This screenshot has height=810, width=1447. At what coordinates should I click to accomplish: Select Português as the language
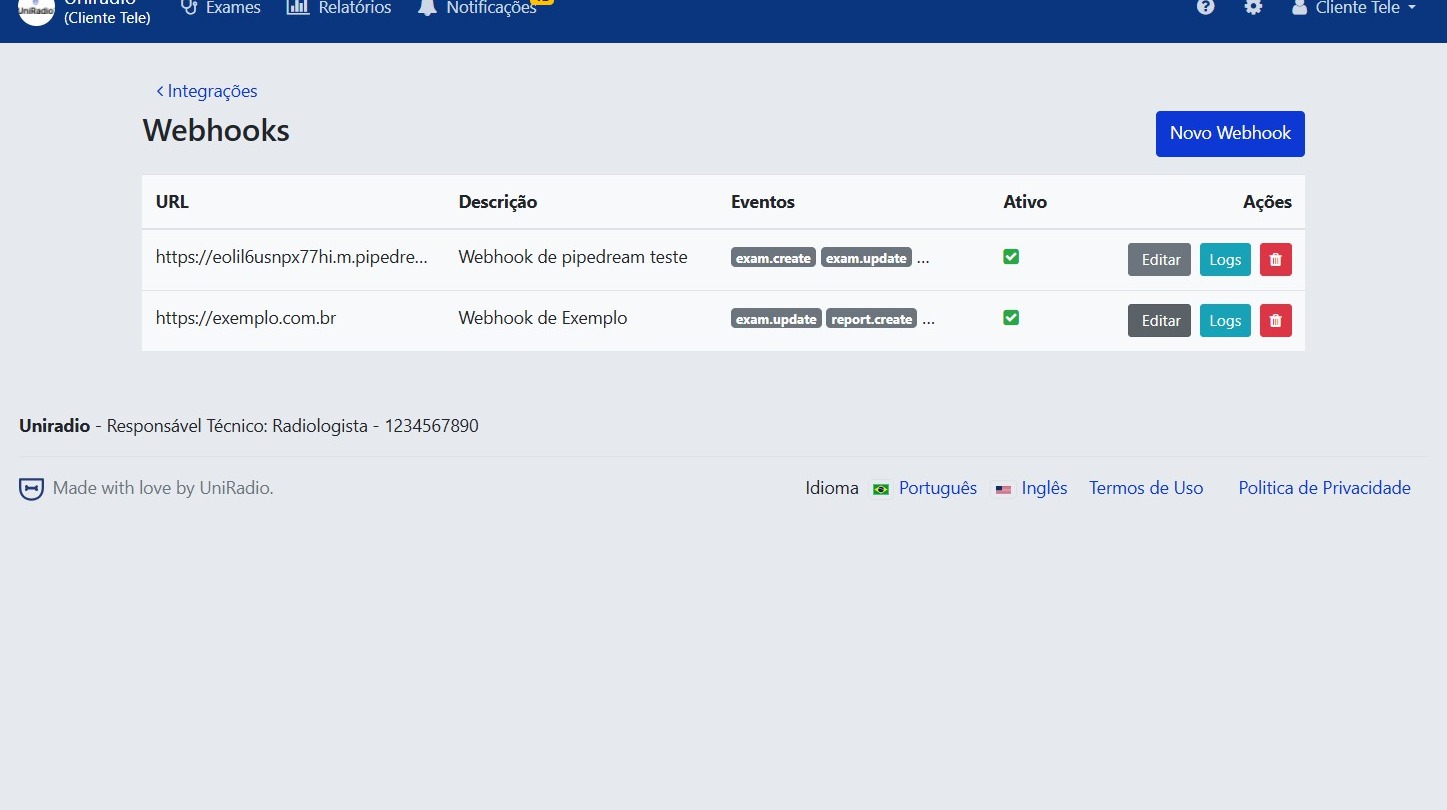click(x=937, y=488)
